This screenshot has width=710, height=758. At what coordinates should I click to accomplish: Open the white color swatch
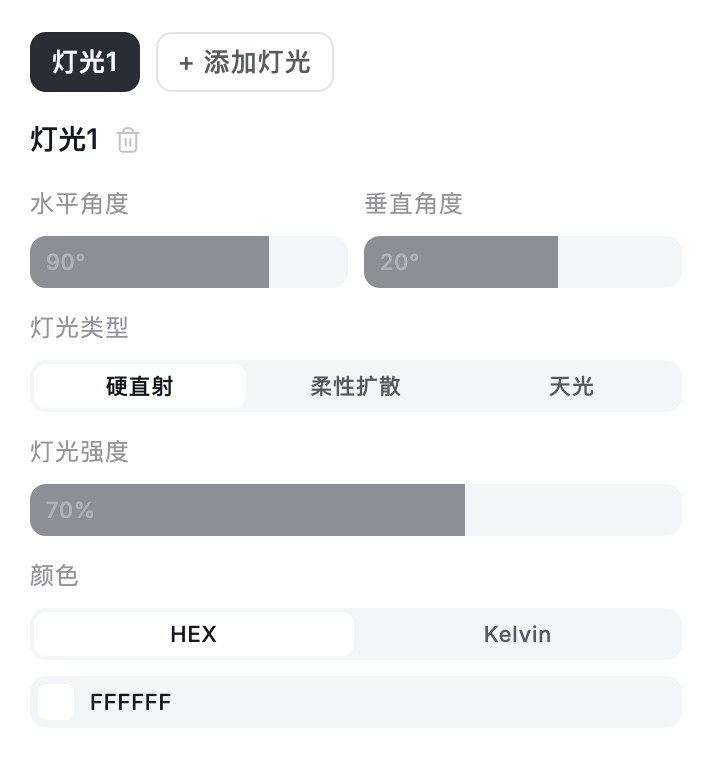tap(56, 702)
